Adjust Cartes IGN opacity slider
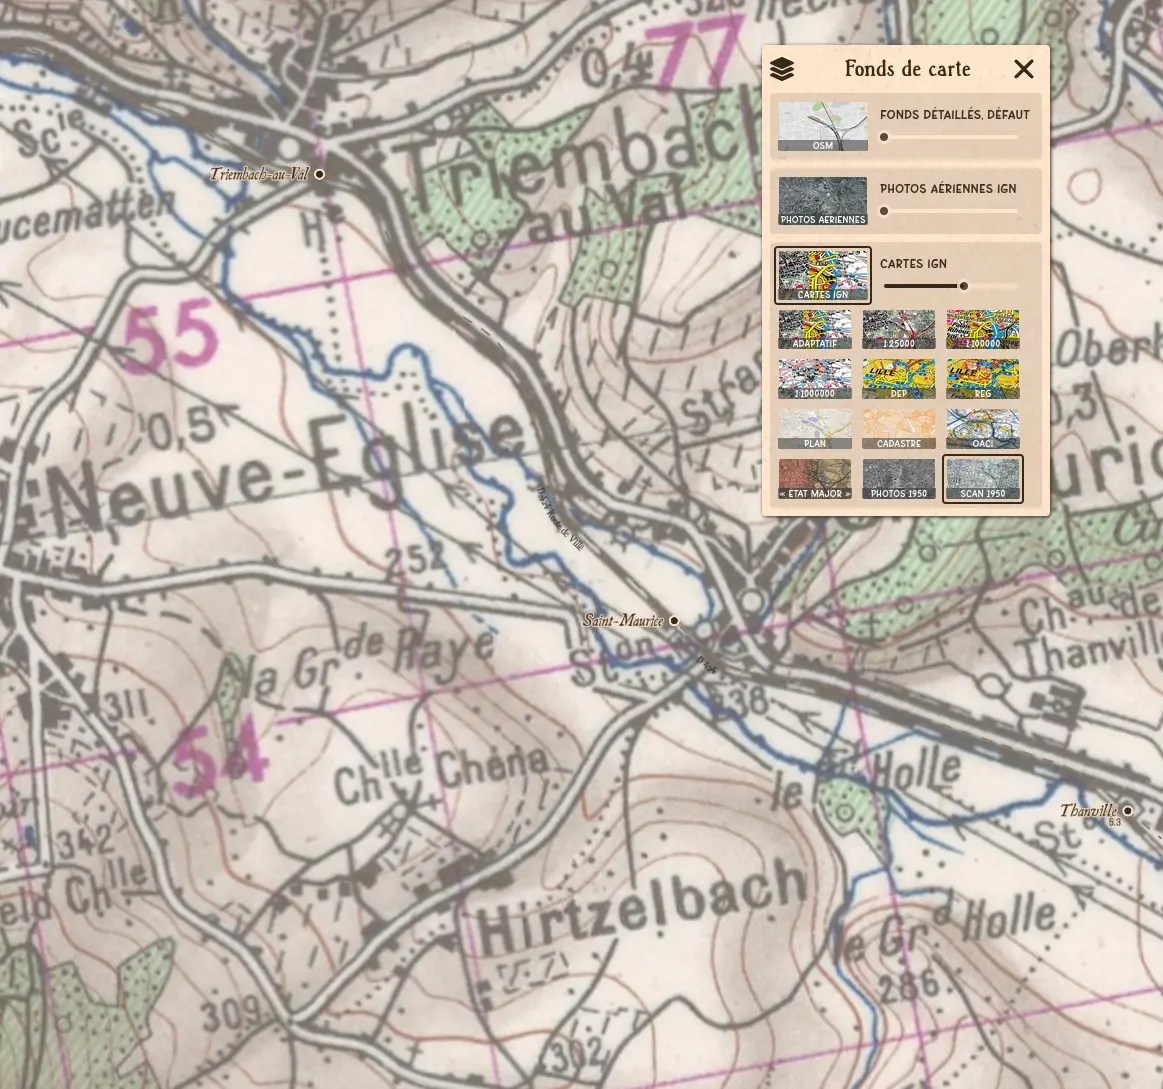 950,286
